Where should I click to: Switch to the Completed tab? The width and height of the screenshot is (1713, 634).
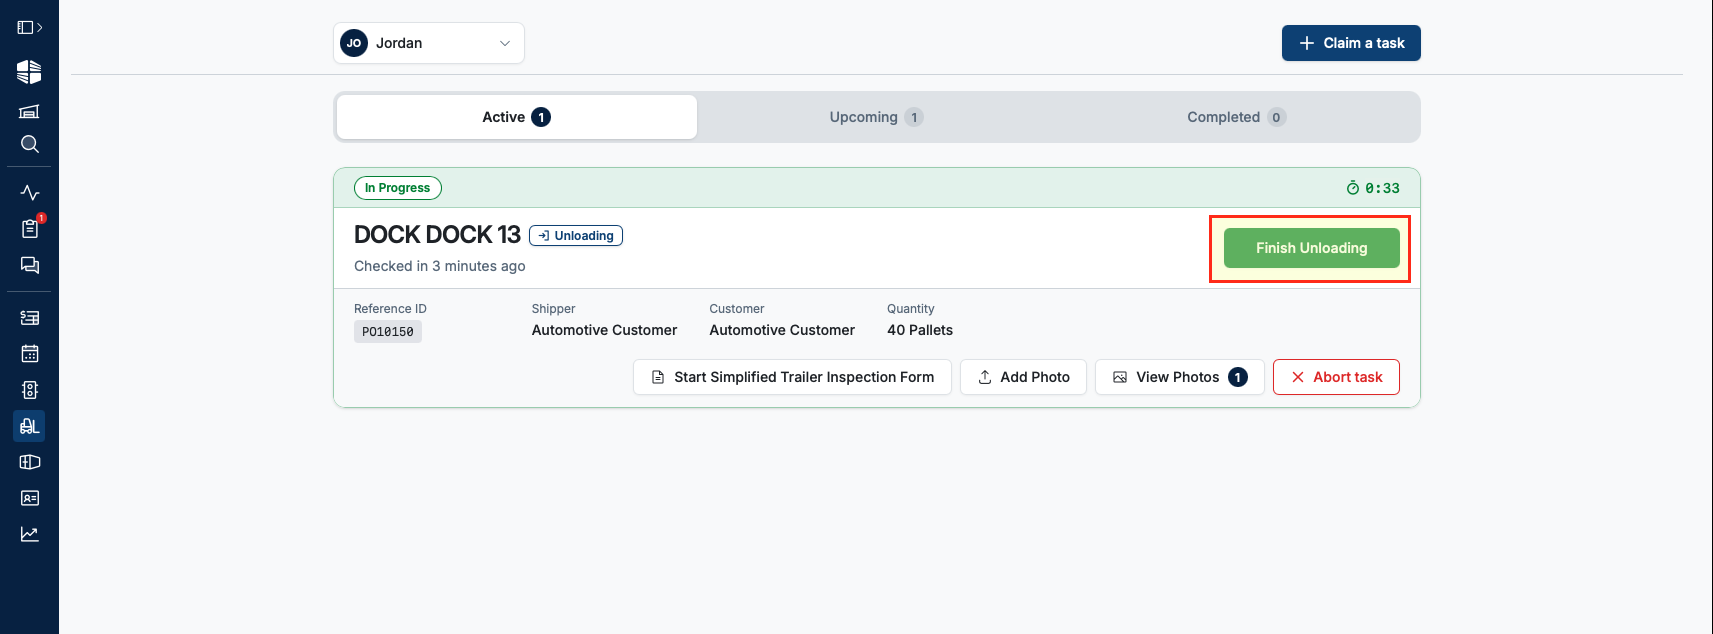(x=1236, y=117)
